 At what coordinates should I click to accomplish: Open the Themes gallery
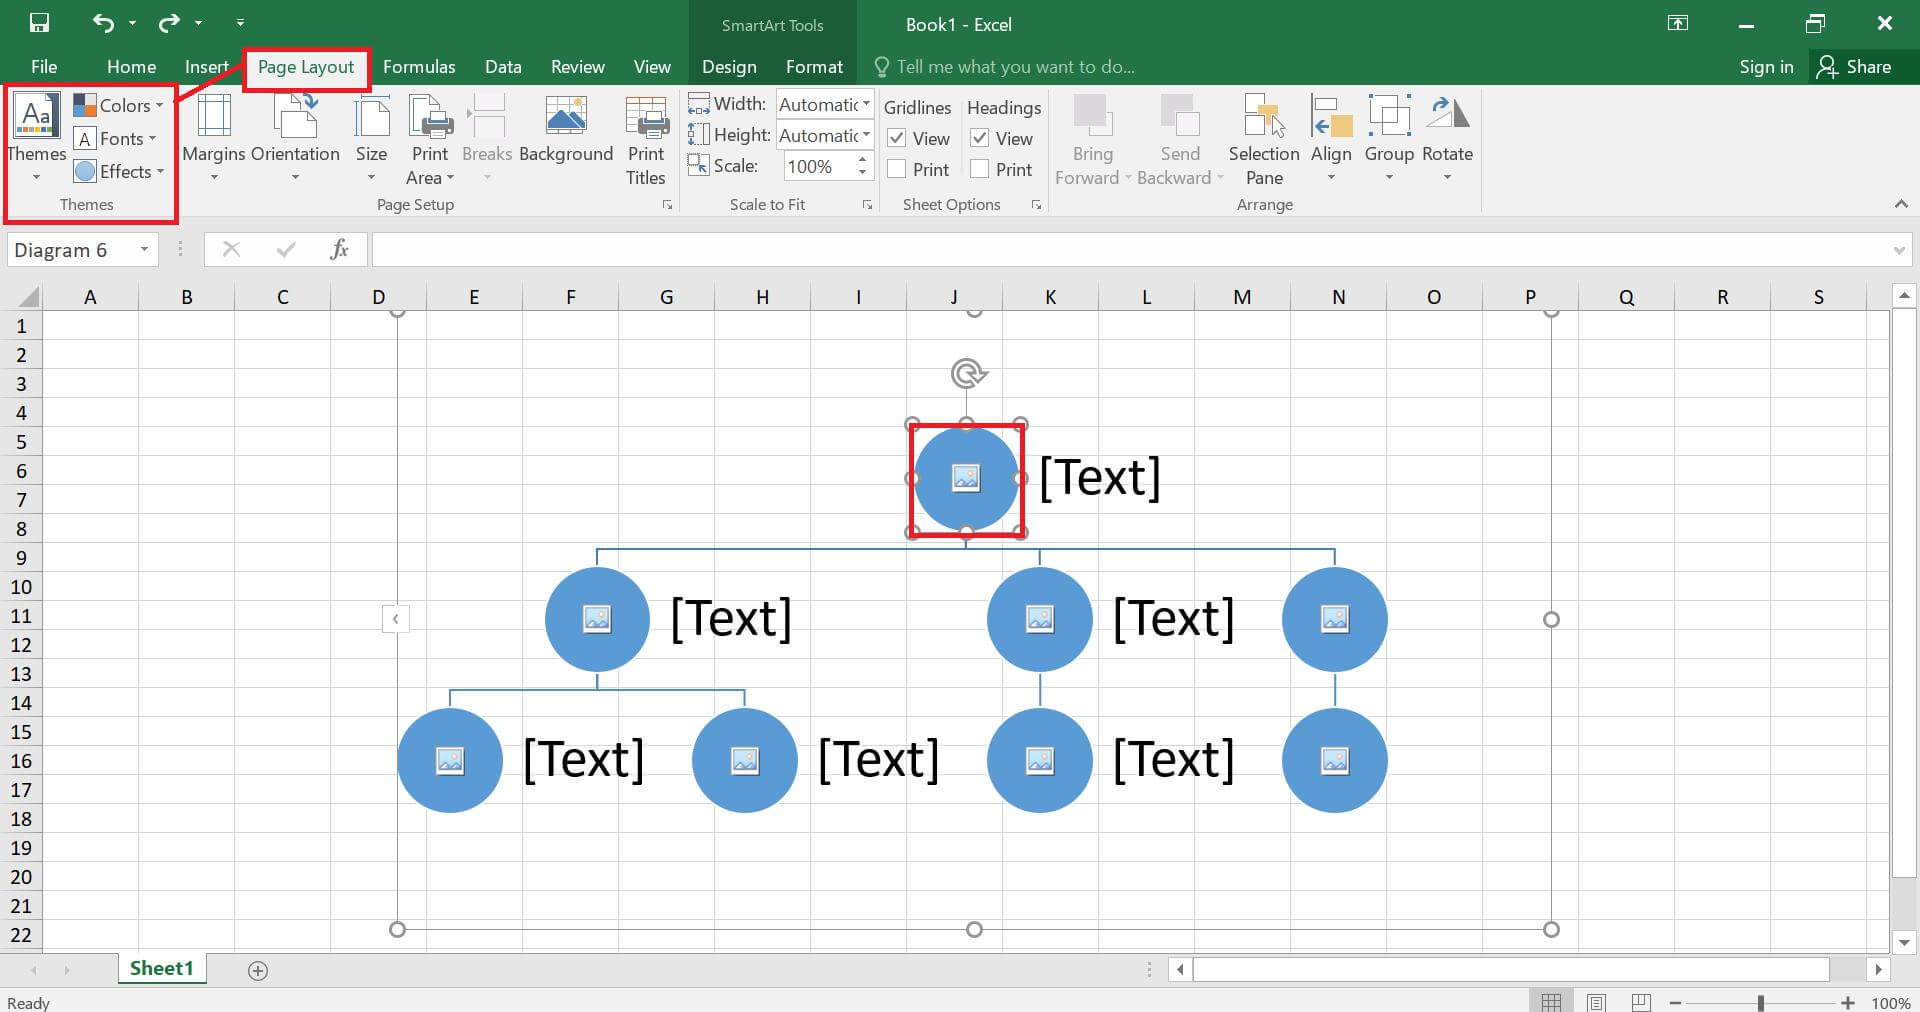36,139
